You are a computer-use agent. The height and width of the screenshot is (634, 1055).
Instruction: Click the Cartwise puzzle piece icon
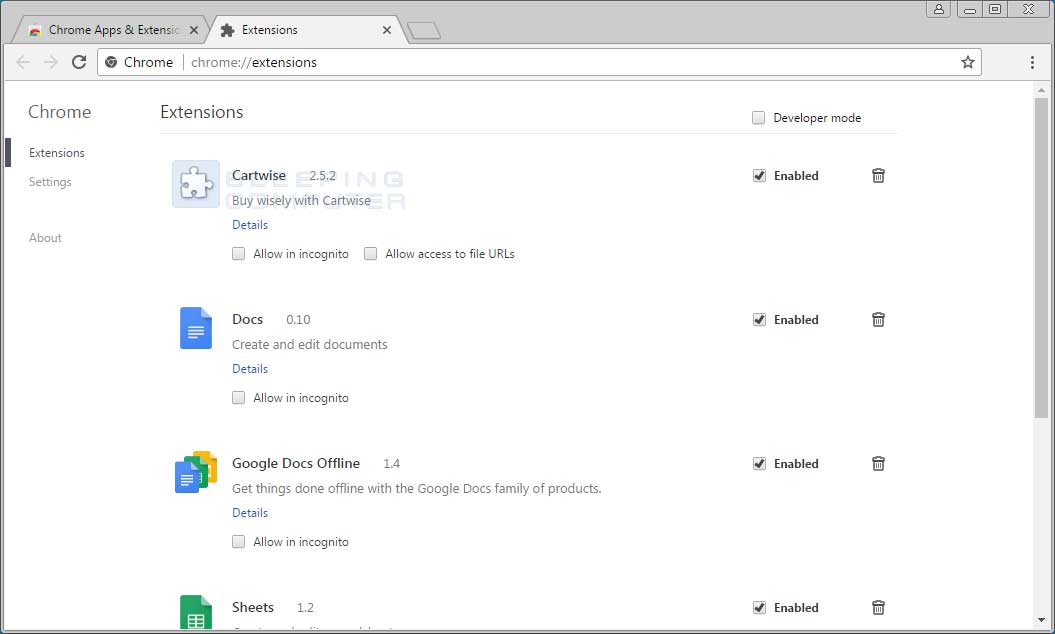pyautogui.click(x=196, y=184)
